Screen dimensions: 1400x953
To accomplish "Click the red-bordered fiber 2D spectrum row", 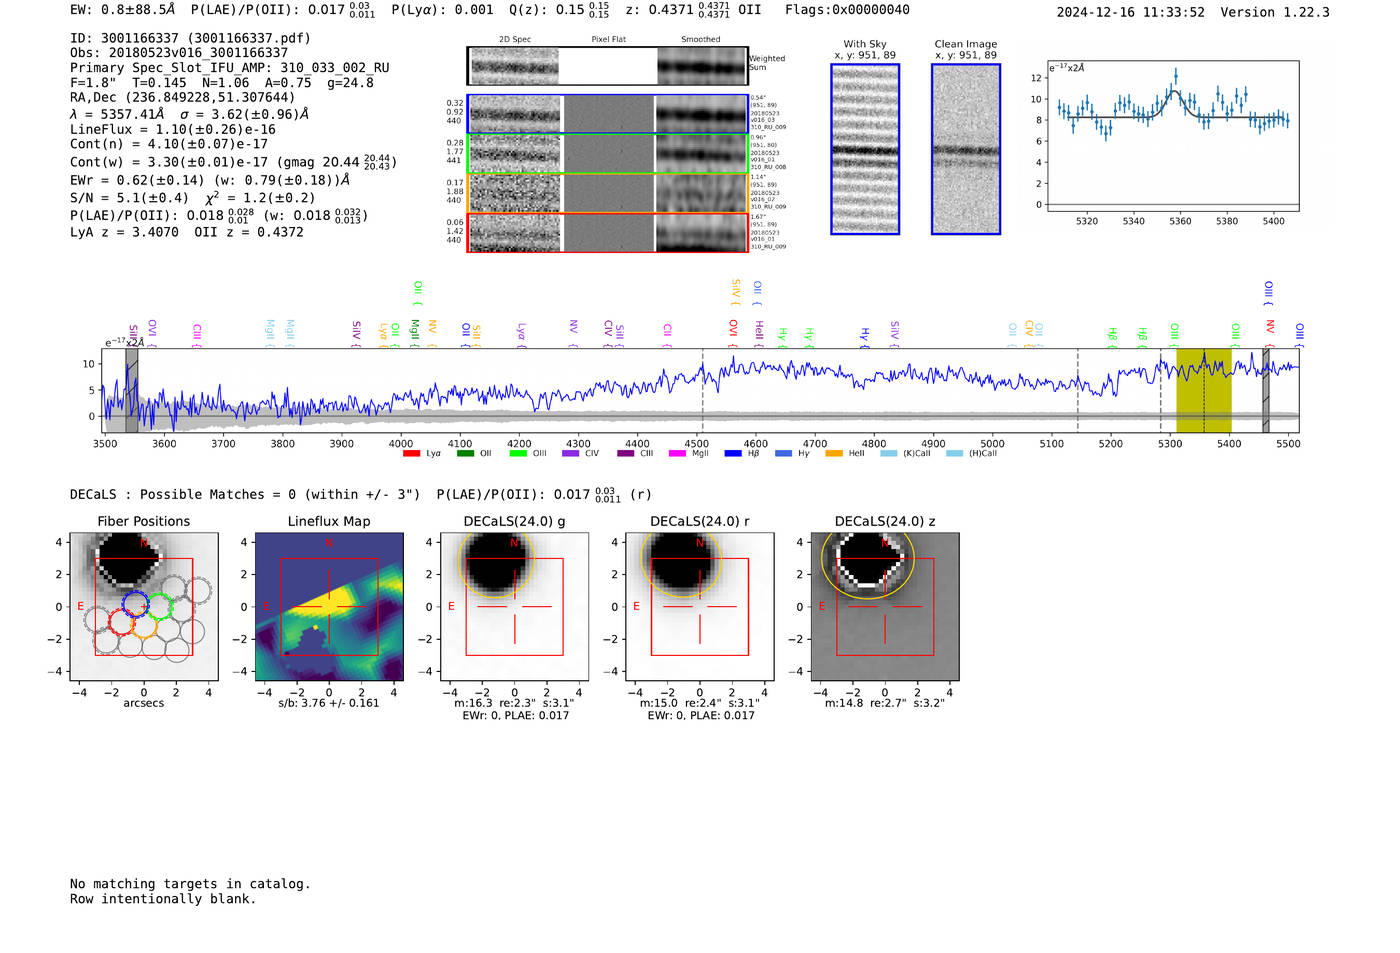I will pyautogui.click(x=608, y=232).
